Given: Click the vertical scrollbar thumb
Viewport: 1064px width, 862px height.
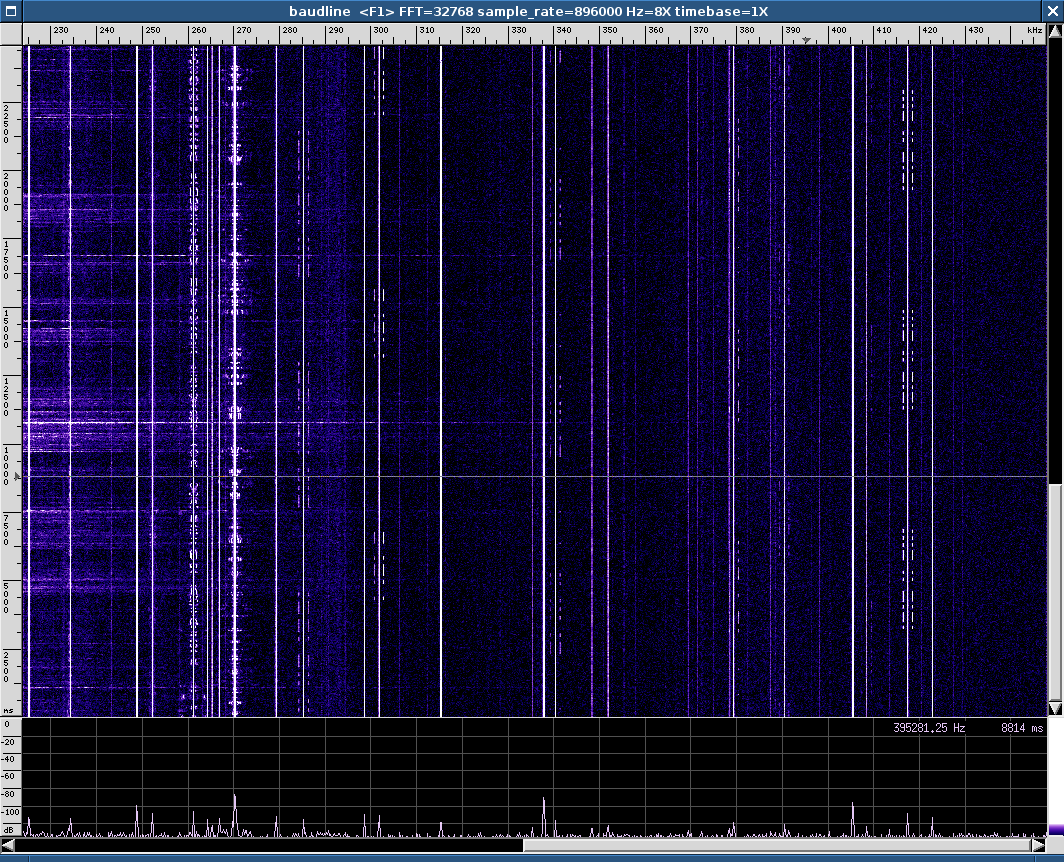Looking at the screenshot, I should tap(1055, 592).
